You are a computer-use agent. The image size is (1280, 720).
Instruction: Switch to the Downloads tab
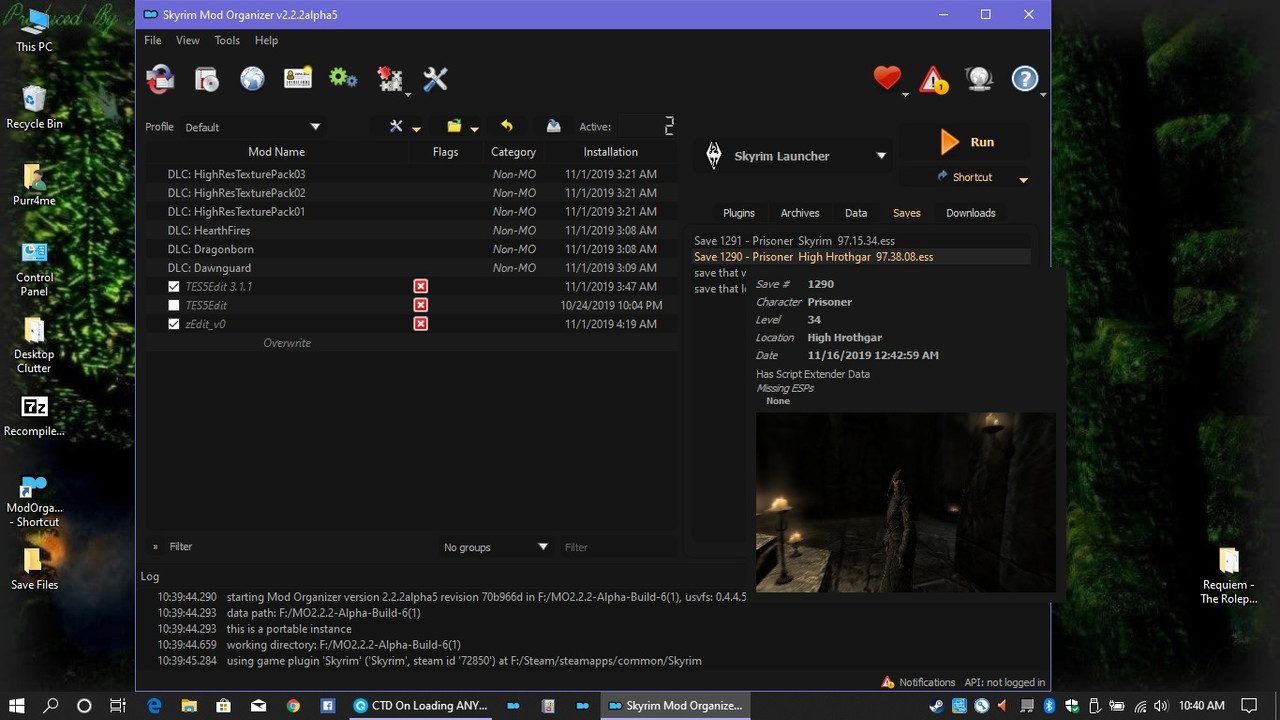point(970,213)
